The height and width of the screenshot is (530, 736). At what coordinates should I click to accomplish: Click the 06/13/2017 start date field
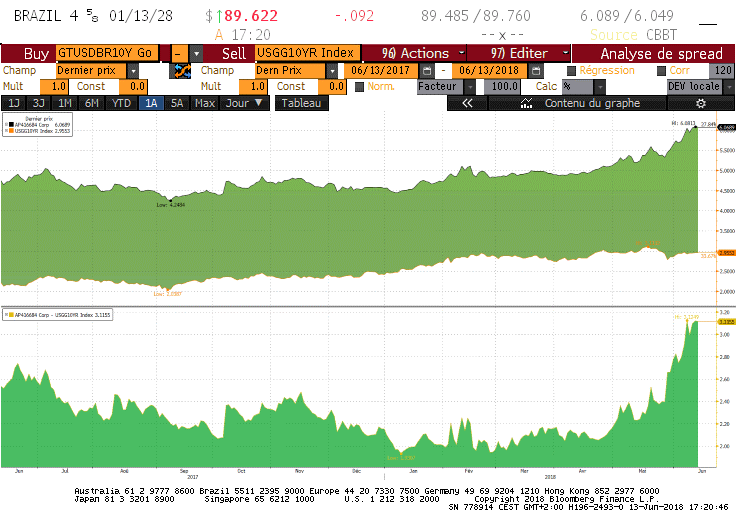pyautogui.click(x=381, y=71)
